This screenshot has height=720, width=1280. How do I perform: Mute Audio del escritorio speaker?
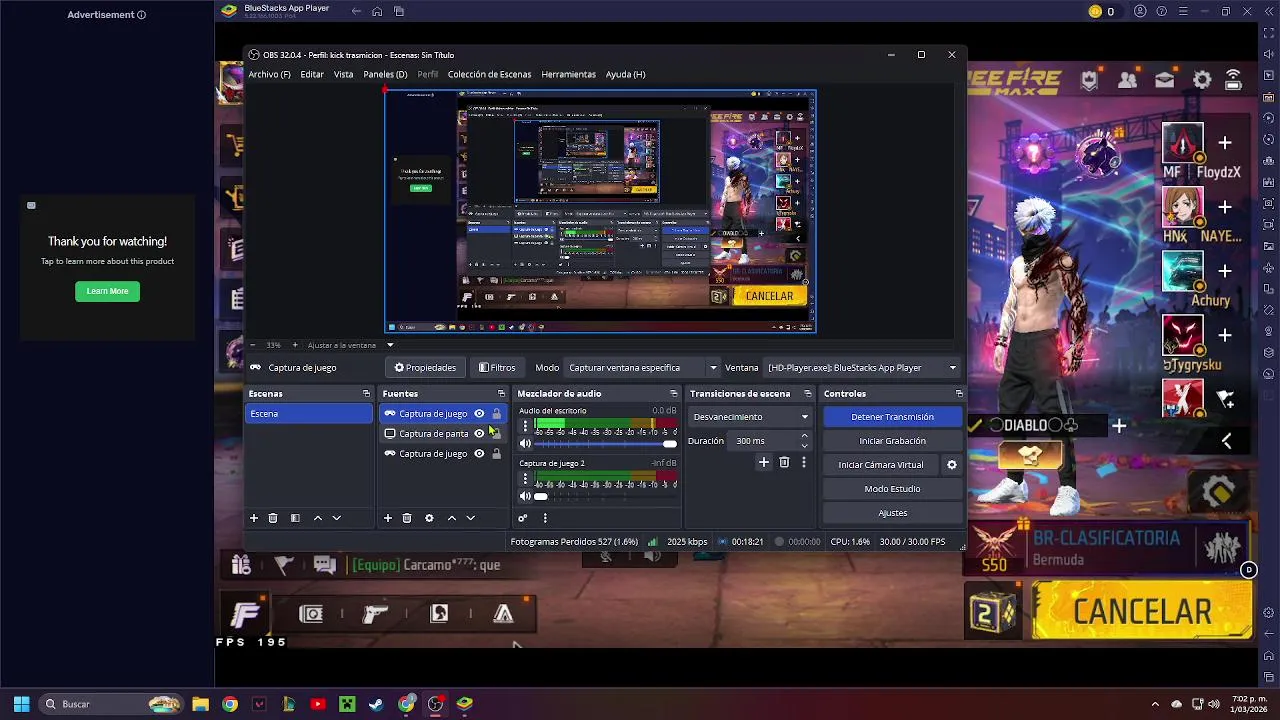(525, 444)
